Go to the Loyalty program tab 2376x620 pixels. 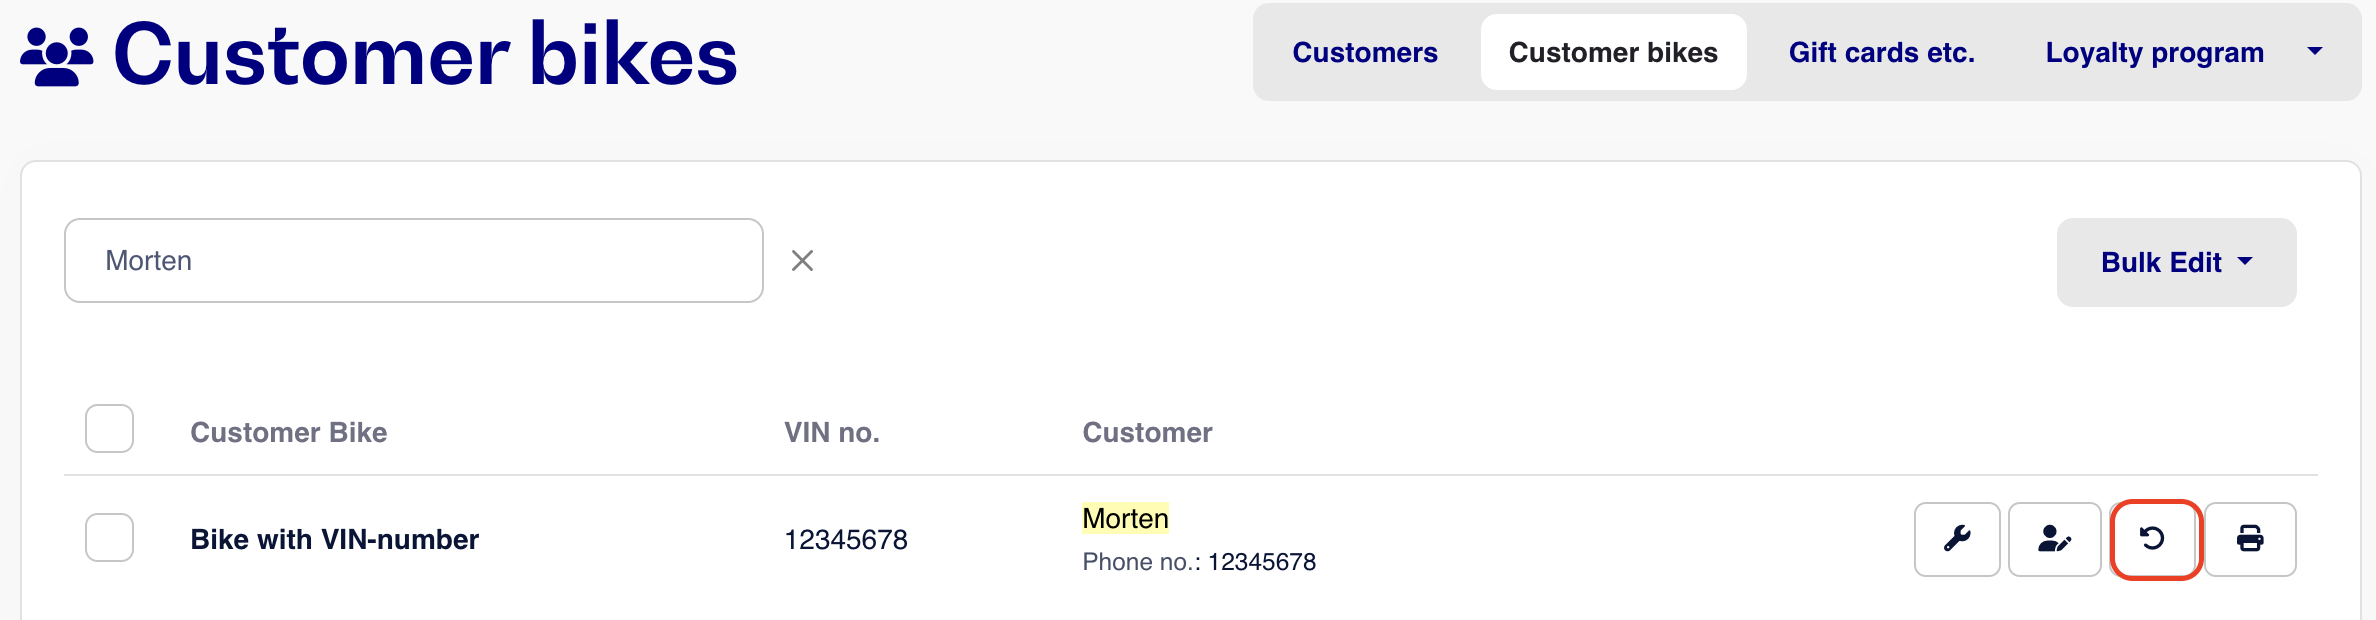(x=2154, y=52)
